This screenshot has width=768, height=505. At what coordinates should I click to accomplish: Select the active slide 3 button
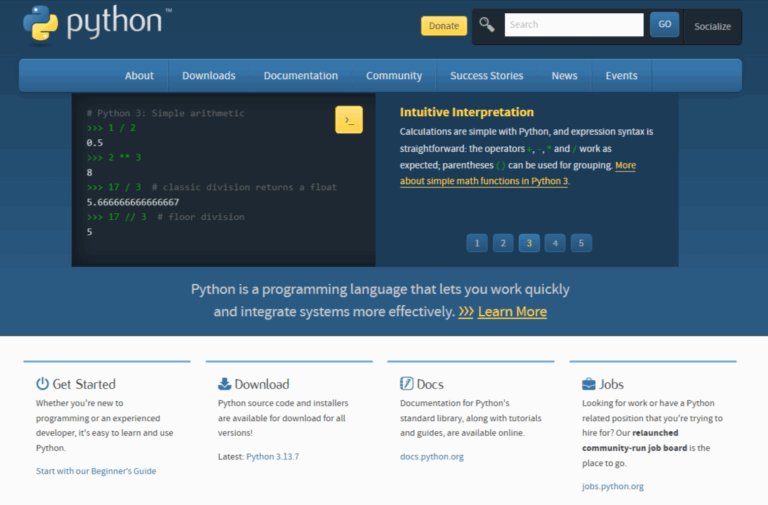click(529, 243)
